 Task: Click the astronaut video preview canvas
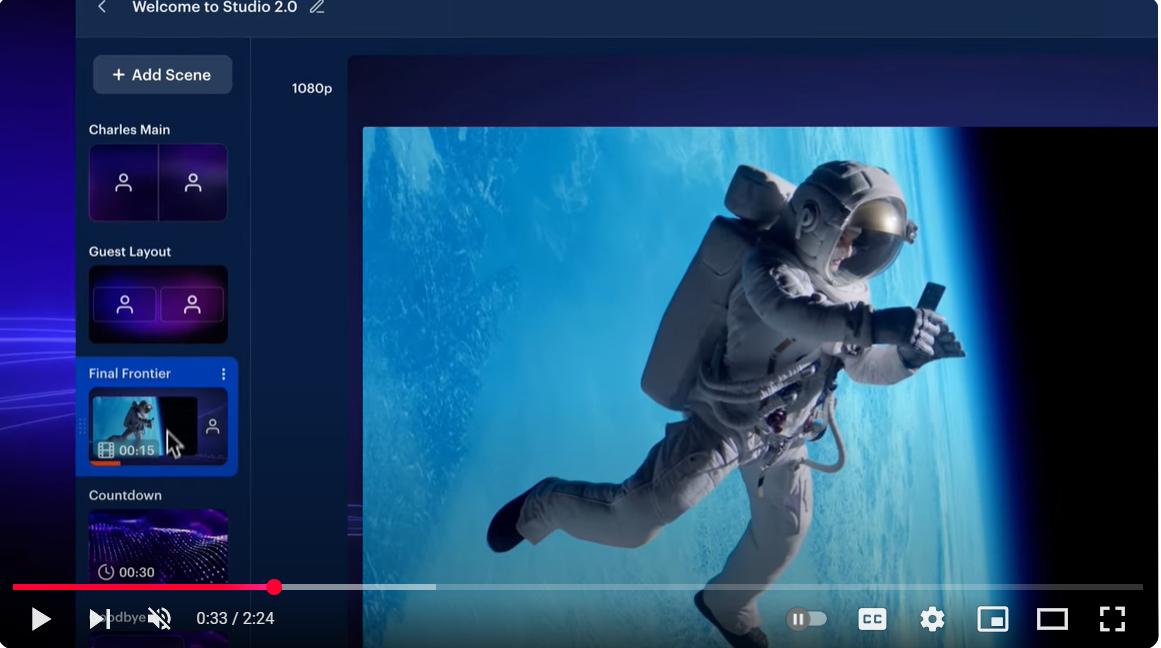760,385
